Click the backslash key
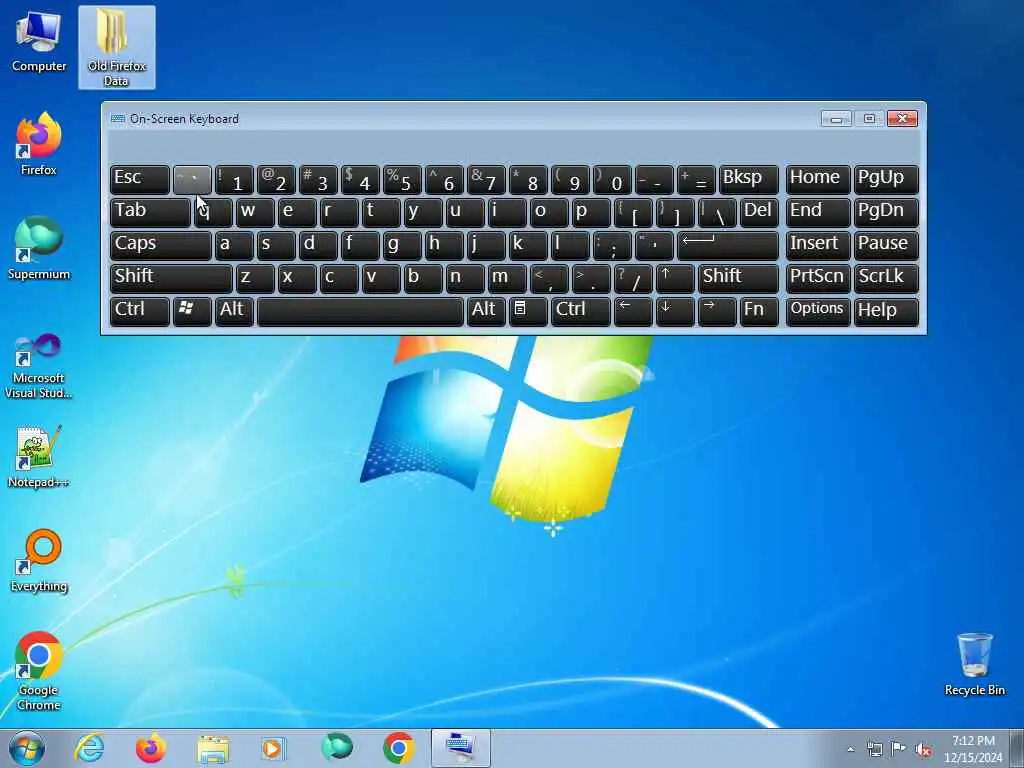This screenshot has width=1024, height=768. 717,213
